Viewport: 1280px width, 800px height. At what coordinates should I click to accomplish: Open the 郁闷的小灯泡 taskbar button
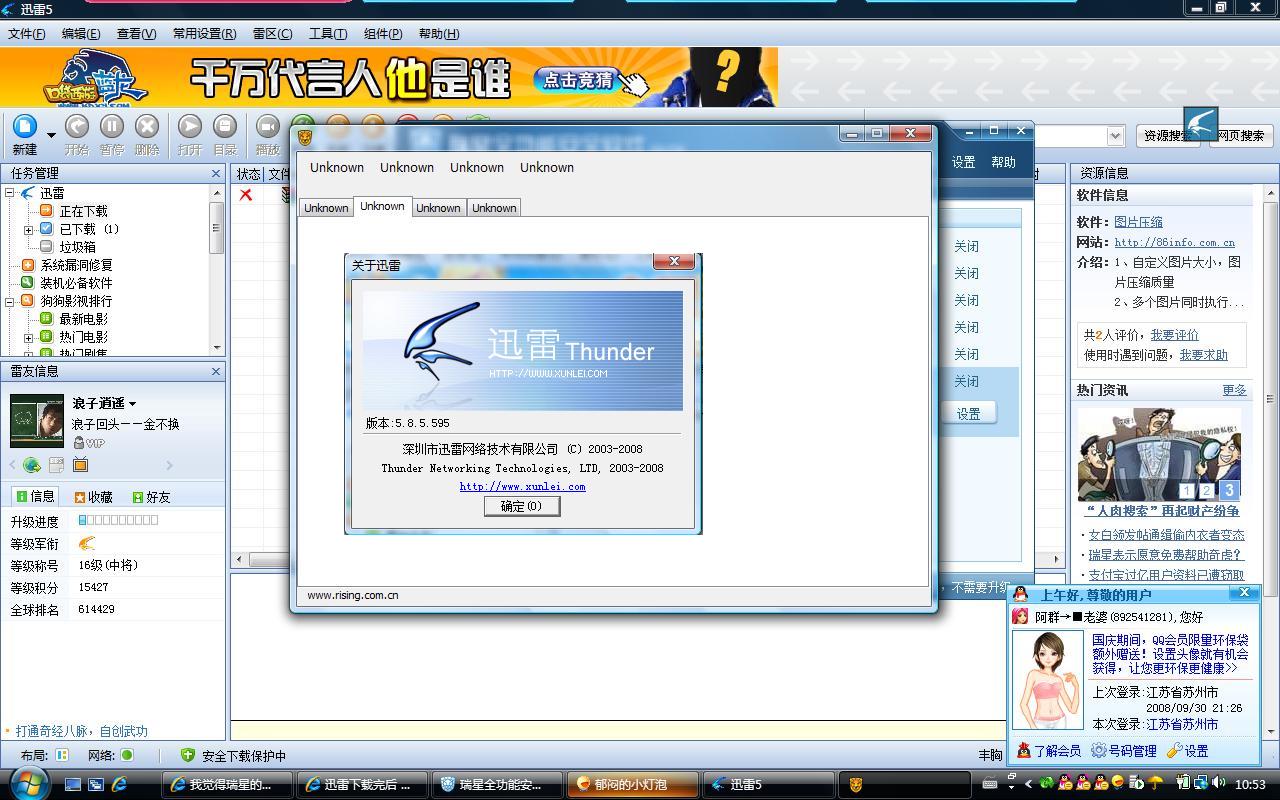tap(633, 785)
